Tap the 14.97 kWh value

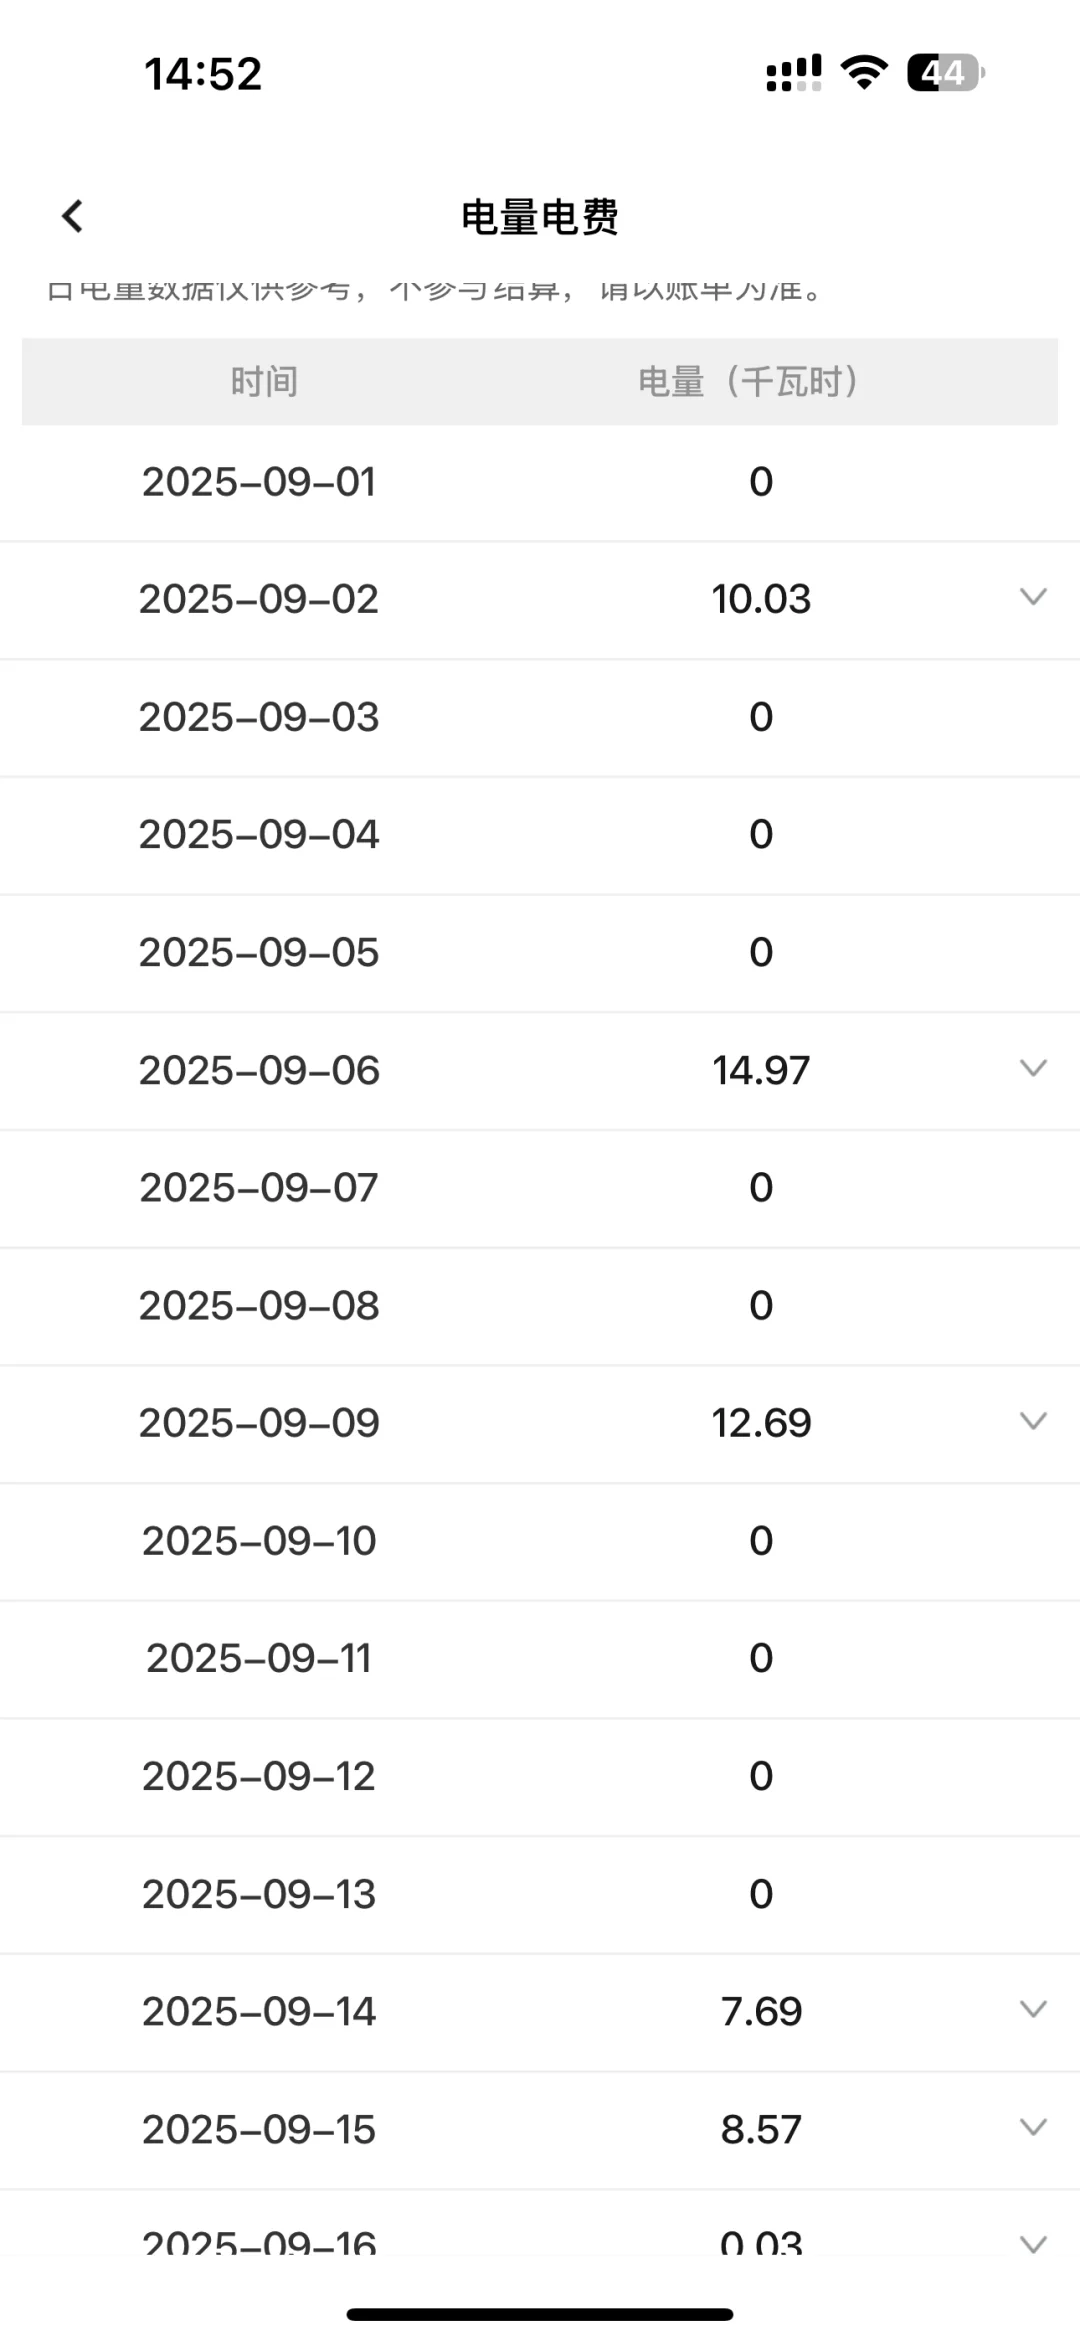761,1070
